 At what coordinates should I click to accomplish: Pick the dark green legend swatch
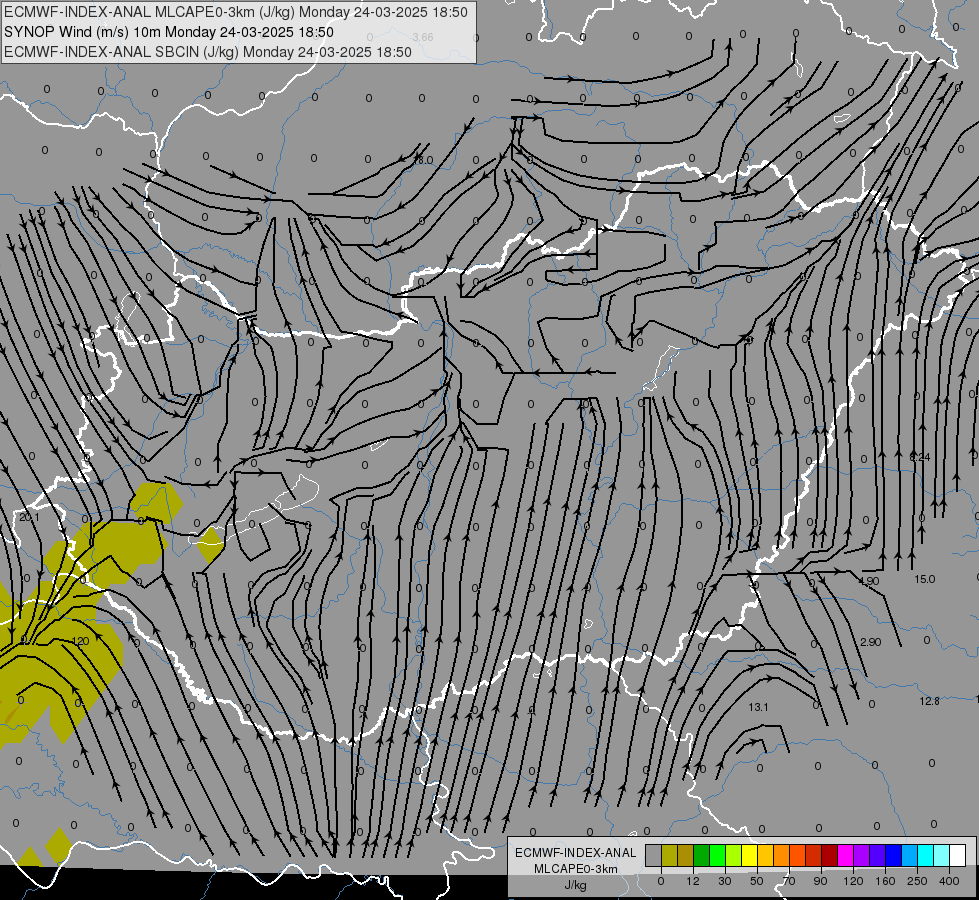[702, 856]
